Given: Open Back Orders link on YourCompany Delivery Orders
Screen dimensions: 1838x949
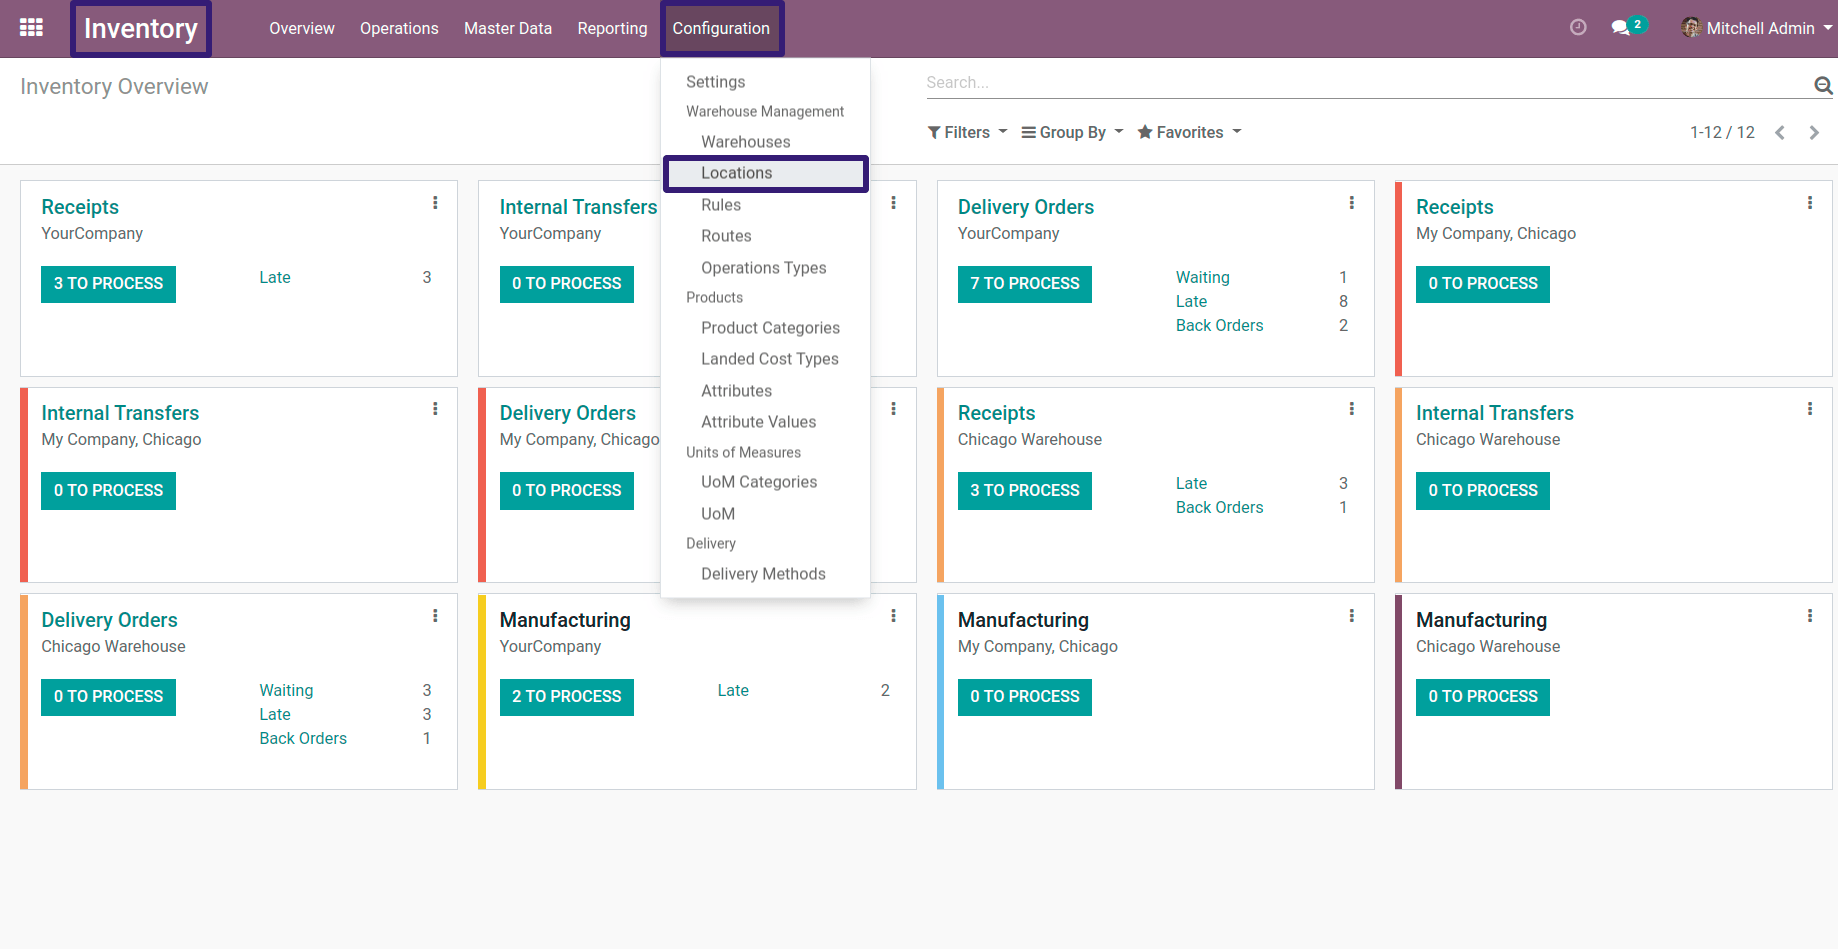Looking at the screenshot, I should point(1220,326).
